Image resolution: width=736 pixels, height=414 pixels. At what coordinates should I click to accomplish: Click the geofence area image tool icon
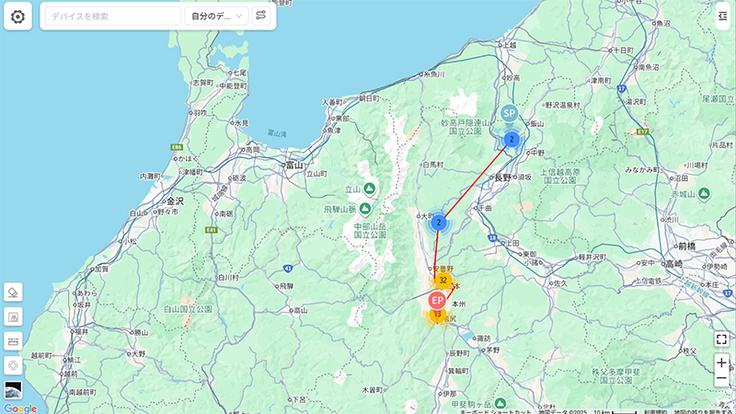coord(13,317)
